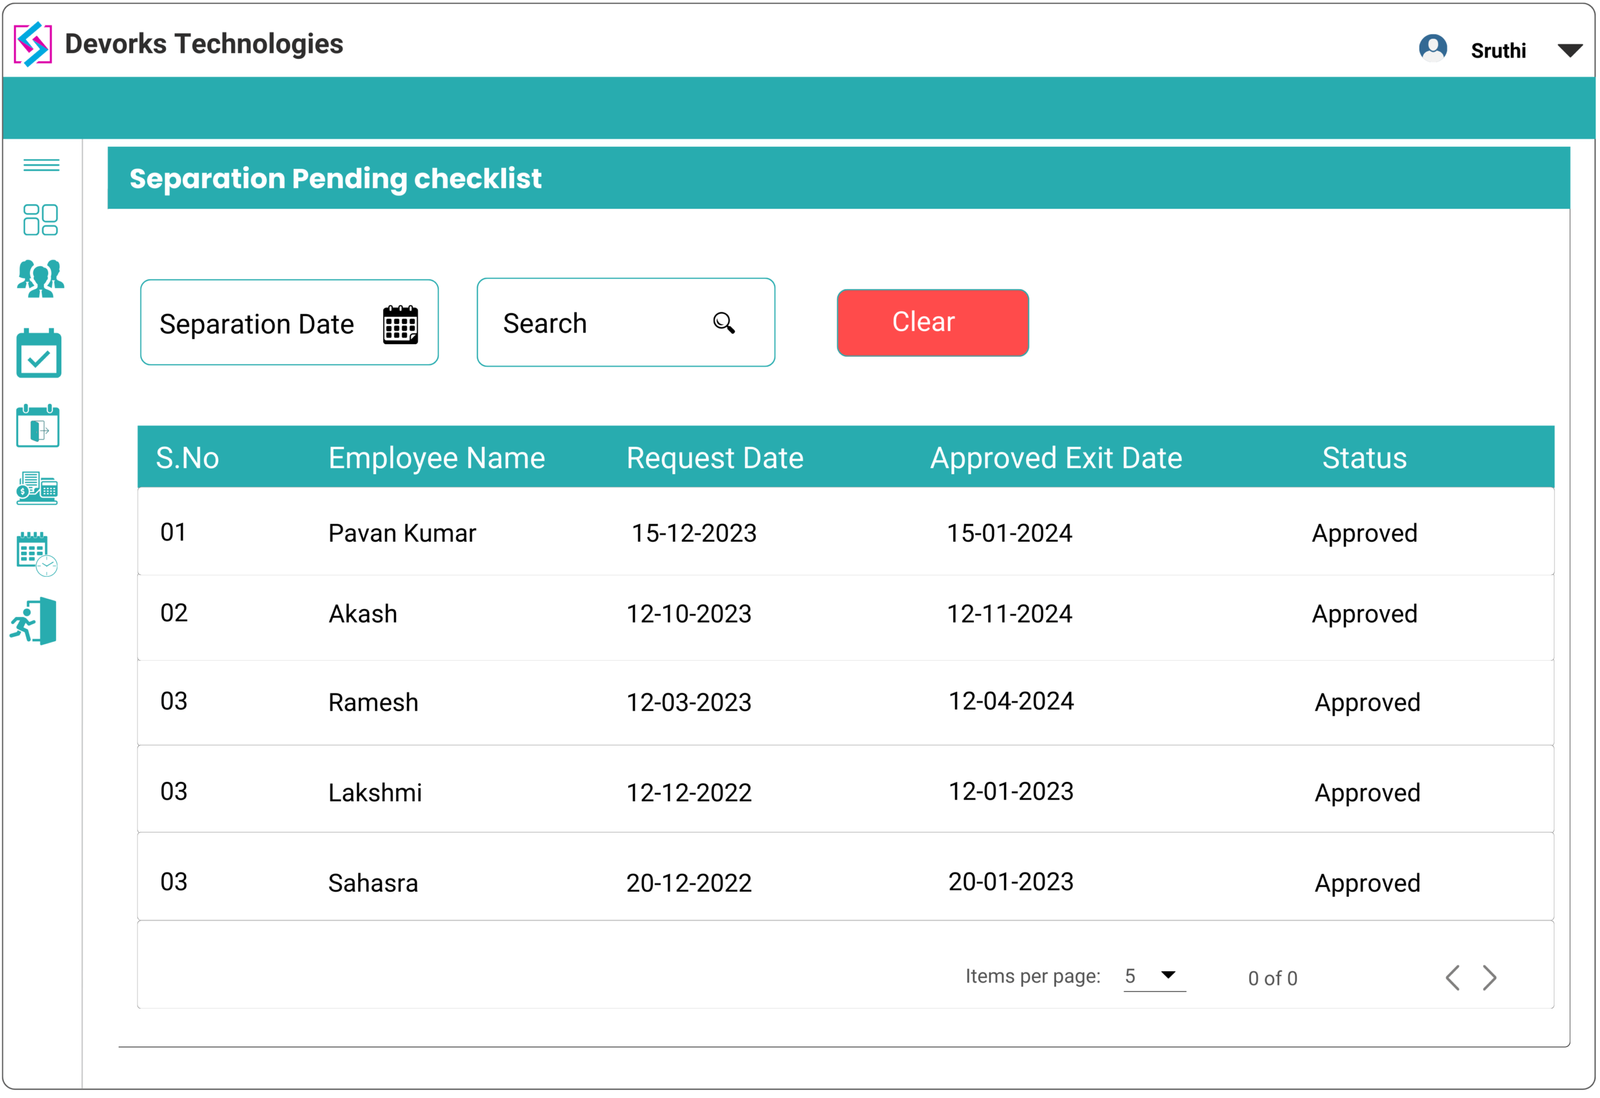Expand the Separation Date picker
The image size is (1600, 1098).
288,323
